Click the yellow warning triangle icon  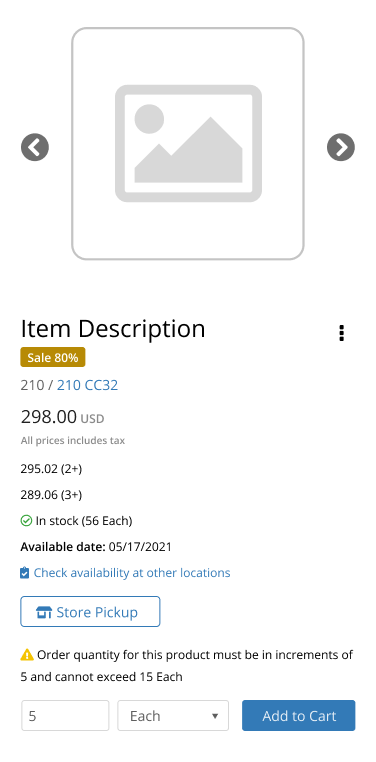[x=27, y=655]
